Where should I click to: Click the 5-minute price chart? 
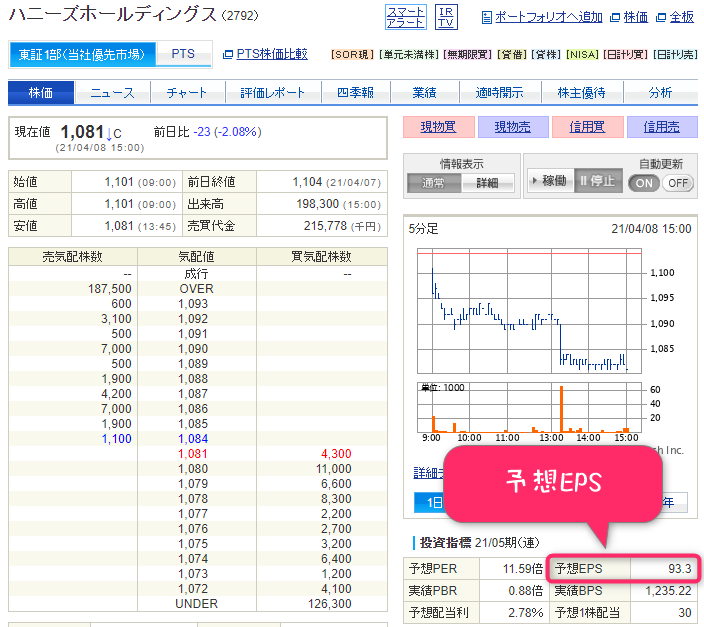click(x=529, y=311)
